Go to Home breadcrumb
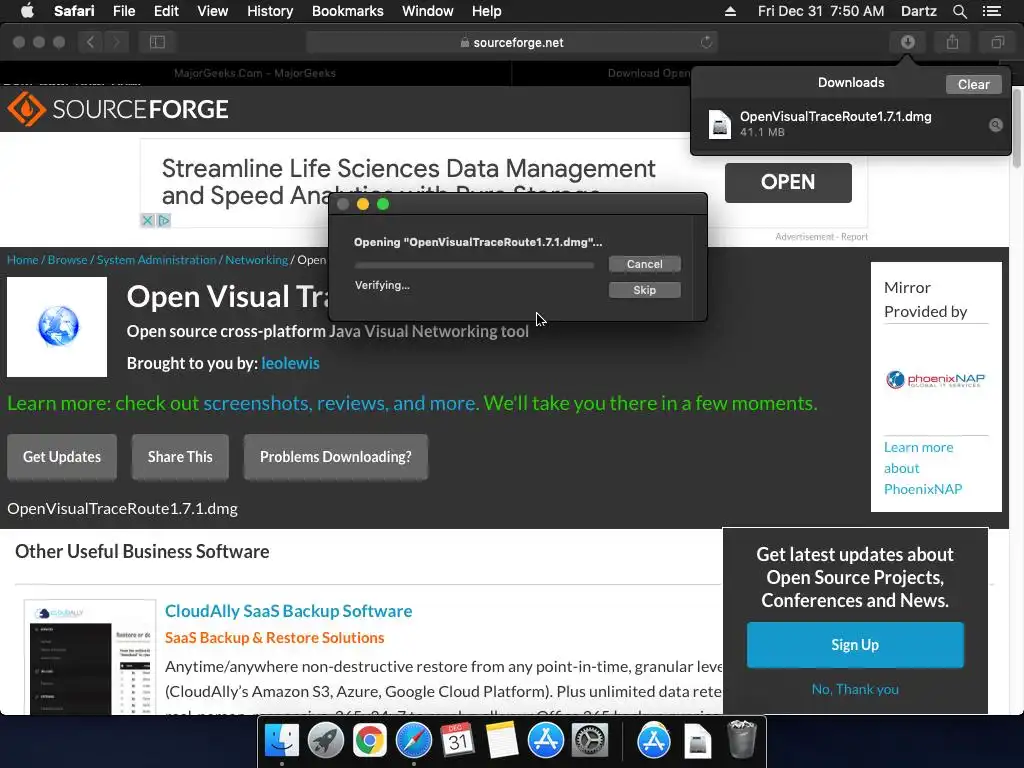 point(23,259)
